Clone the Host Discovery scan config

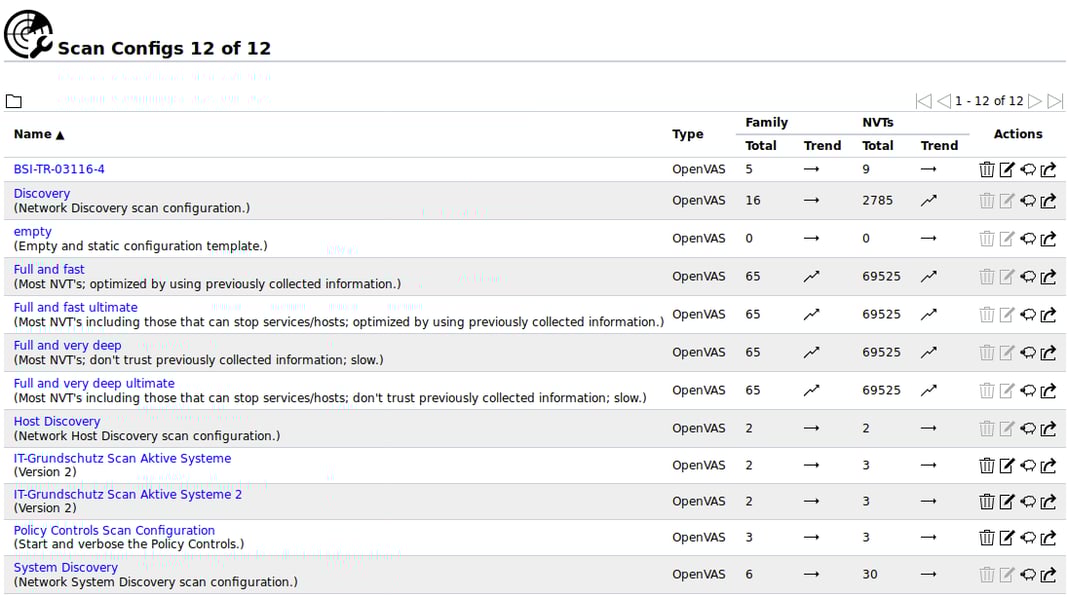pyautogui.click(x=1028, y=428)
